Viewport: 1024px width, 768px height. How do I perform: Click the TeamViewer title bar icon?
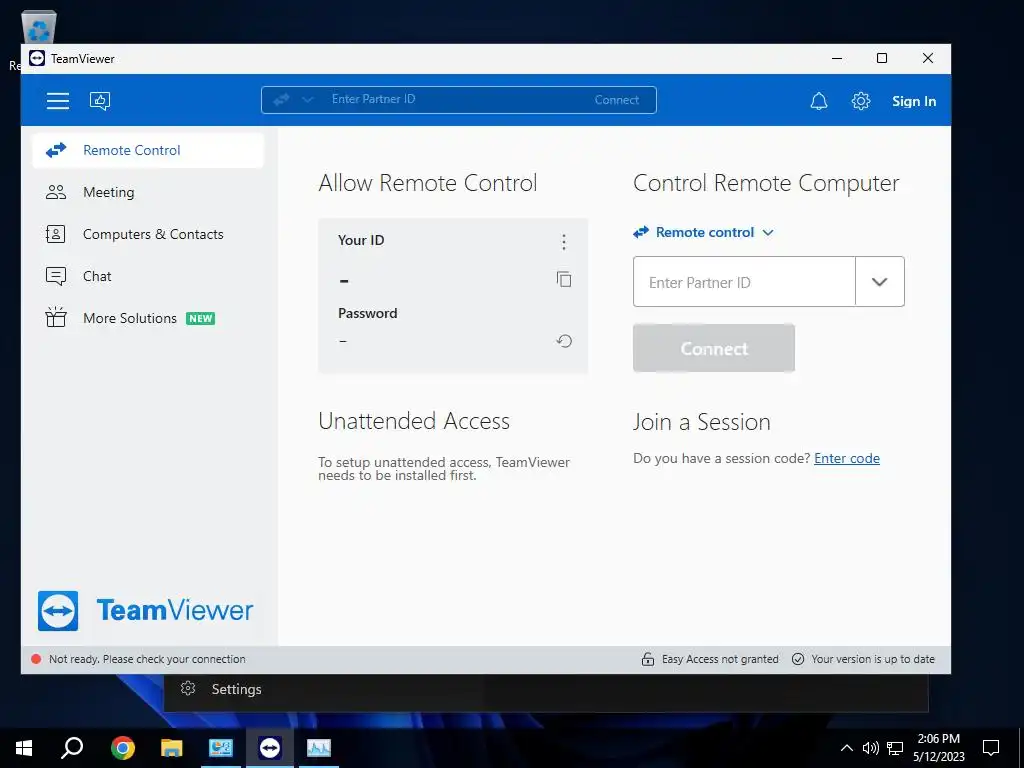click(x=37, y=58)
